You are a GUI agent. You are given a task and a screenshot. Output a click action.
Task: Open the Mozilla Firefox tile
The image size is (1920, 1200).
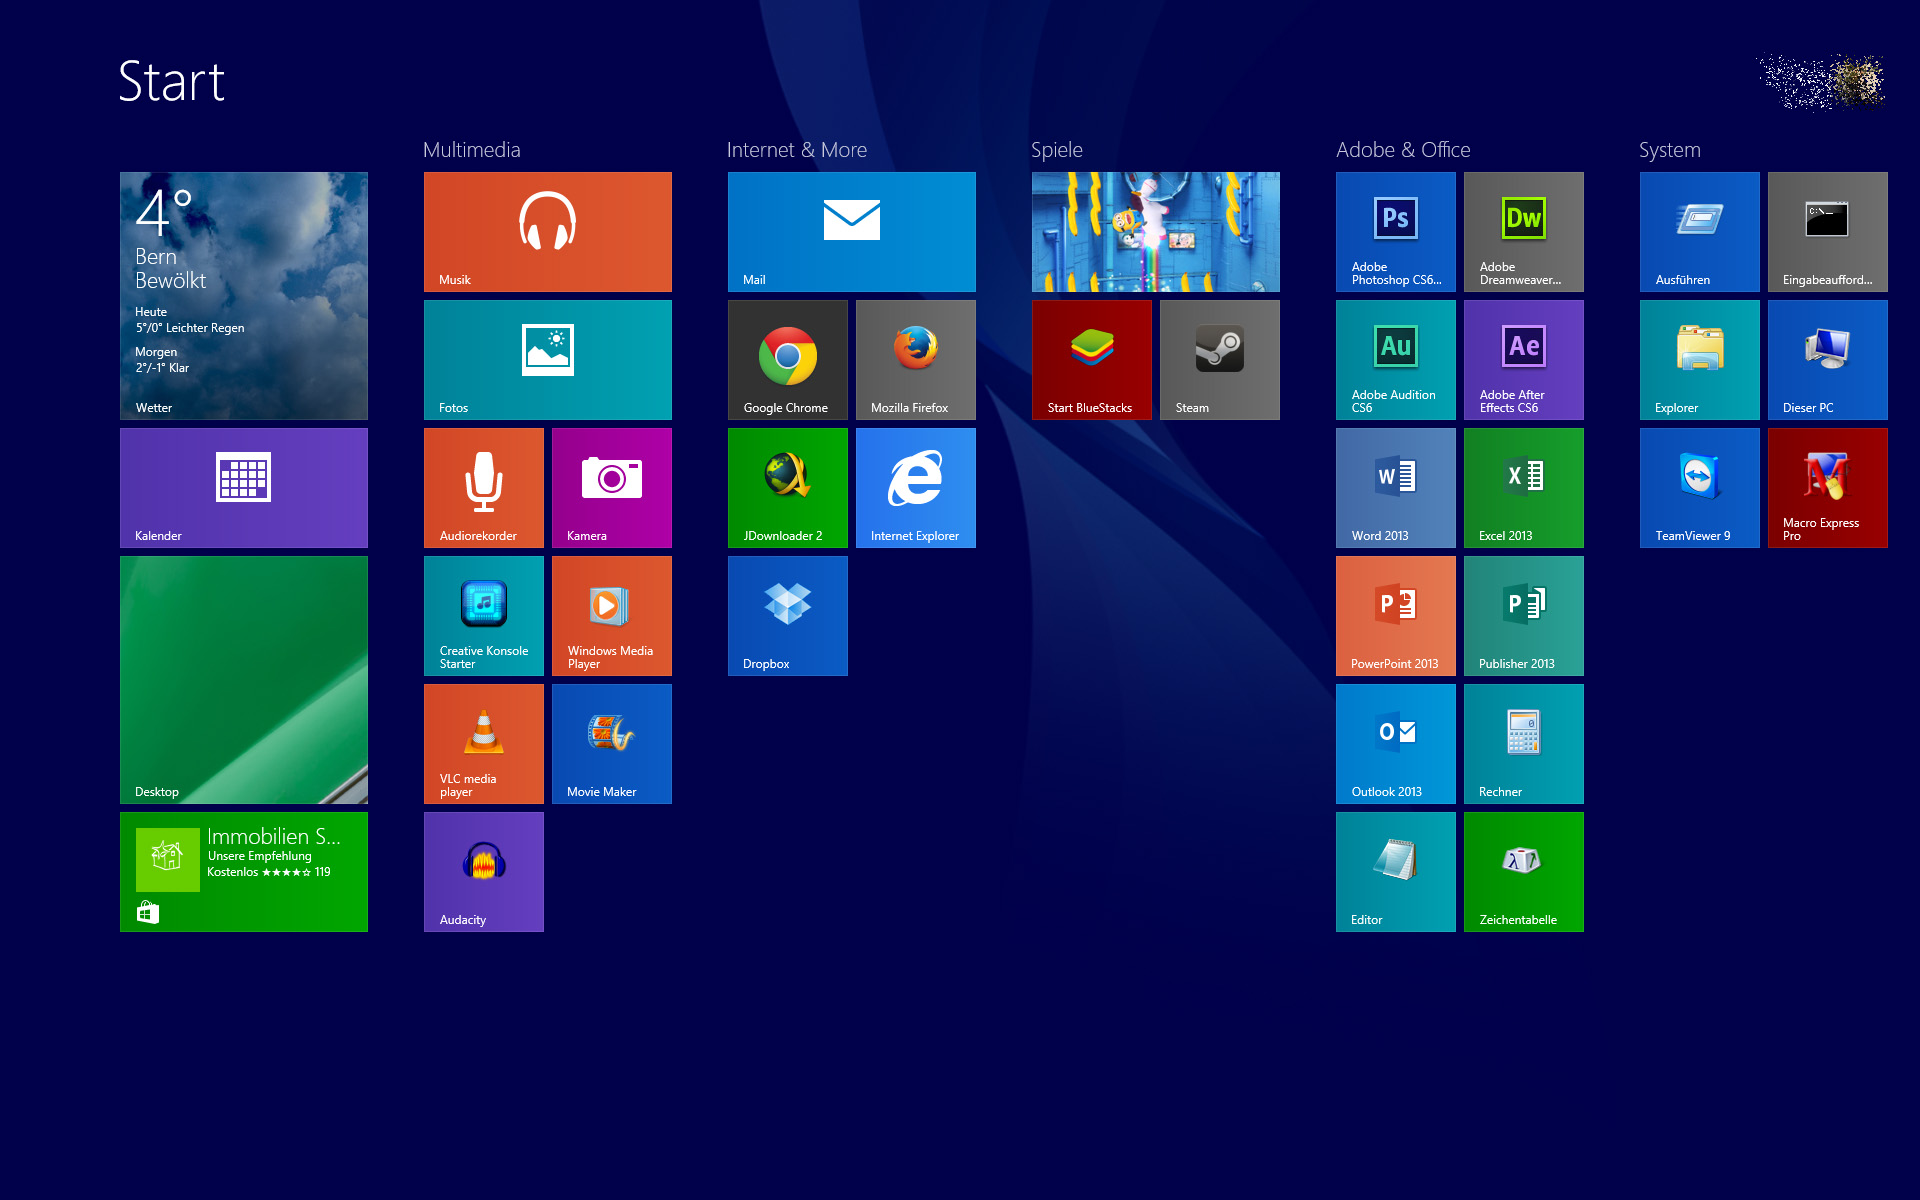[915, 360]
